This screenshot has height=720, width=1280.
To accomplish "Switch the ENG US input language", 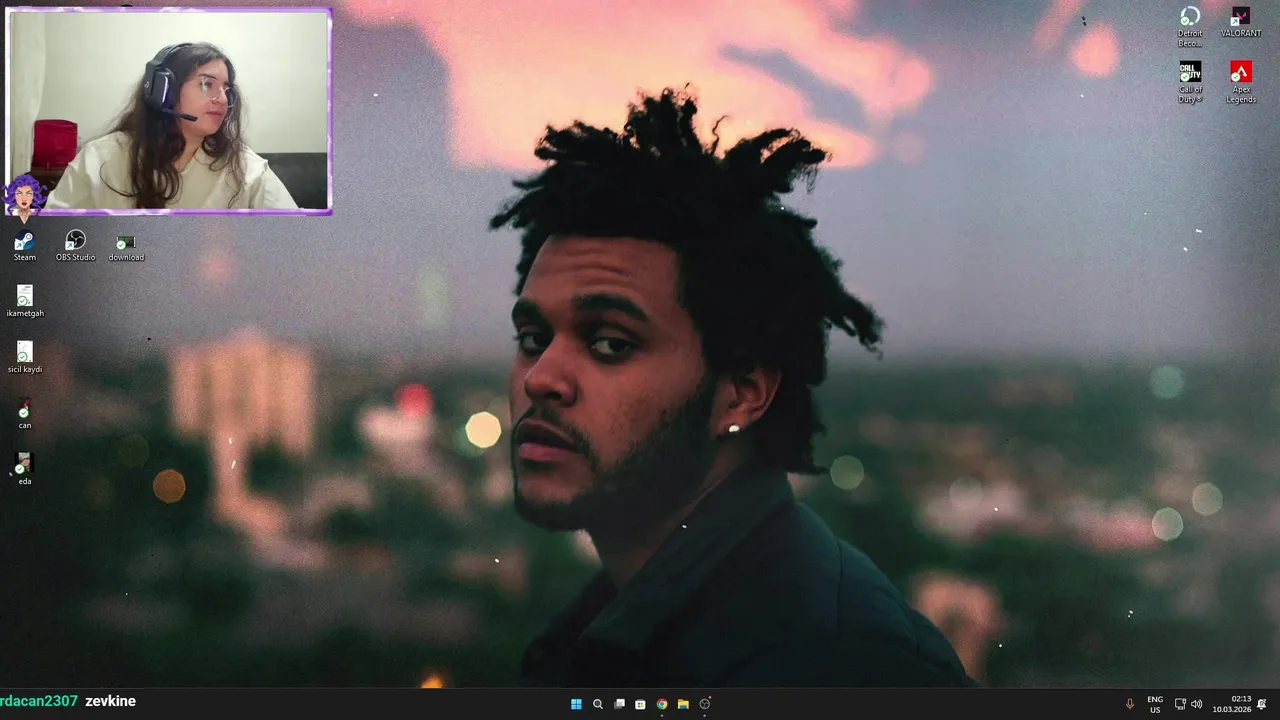I will click(x=1155, y=704).
